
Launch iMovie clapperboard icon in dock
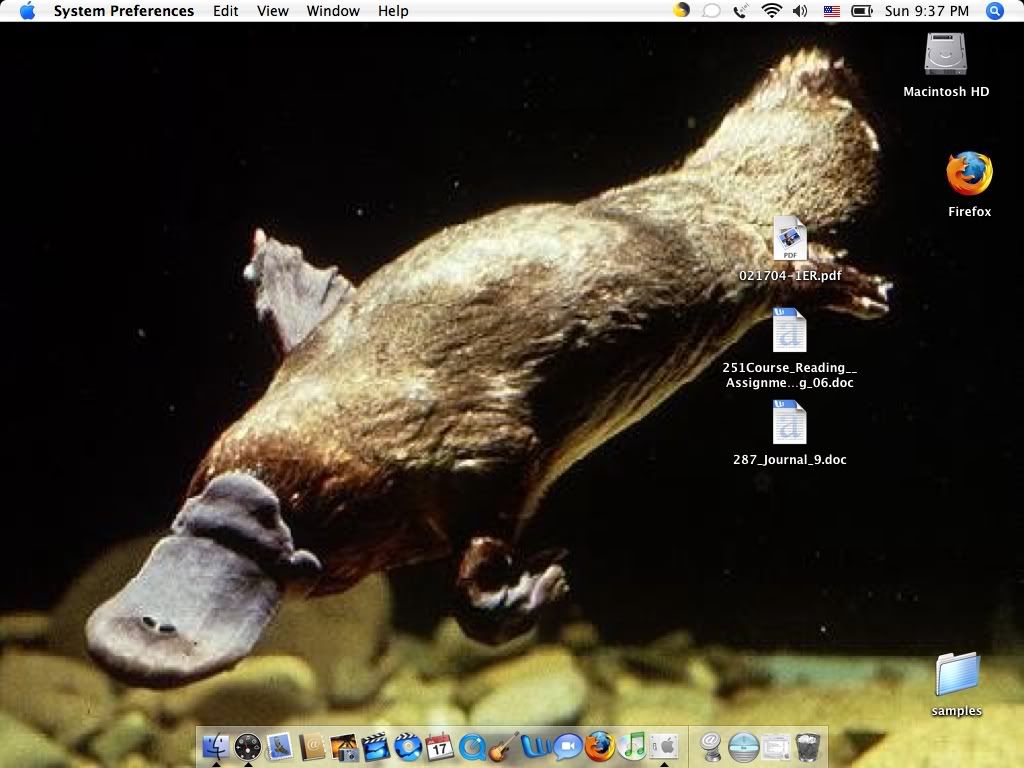click(x=375, y=746)
